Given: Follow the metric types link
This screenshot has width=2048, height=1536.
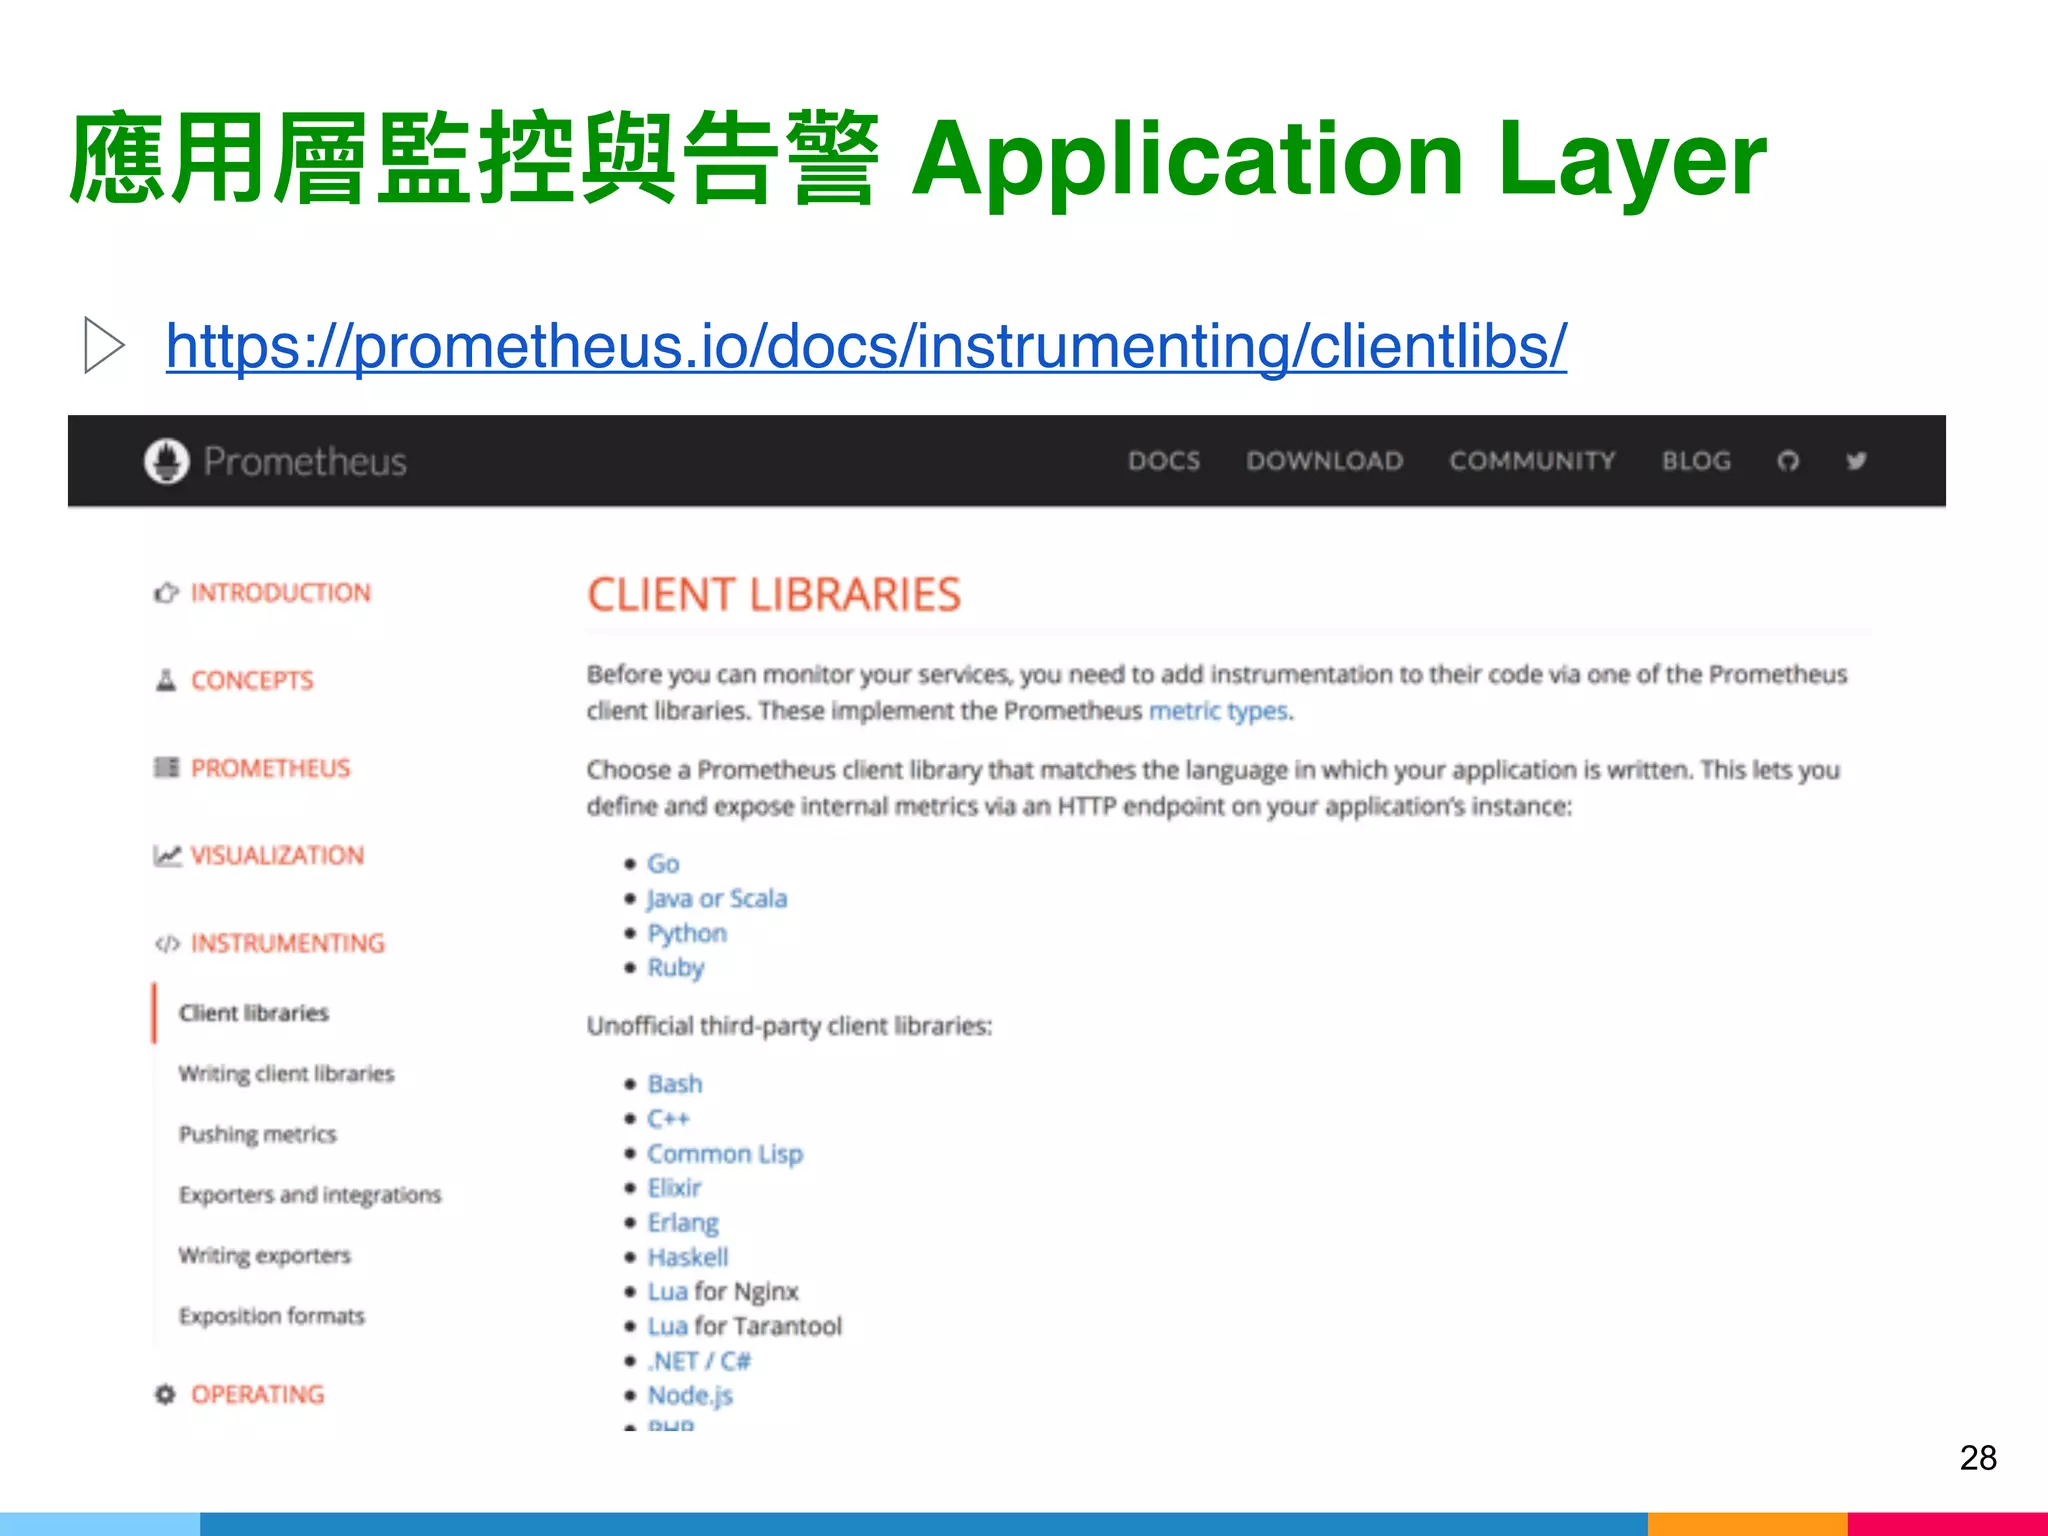Looking at the screenshot, I should coord(1218,711).
